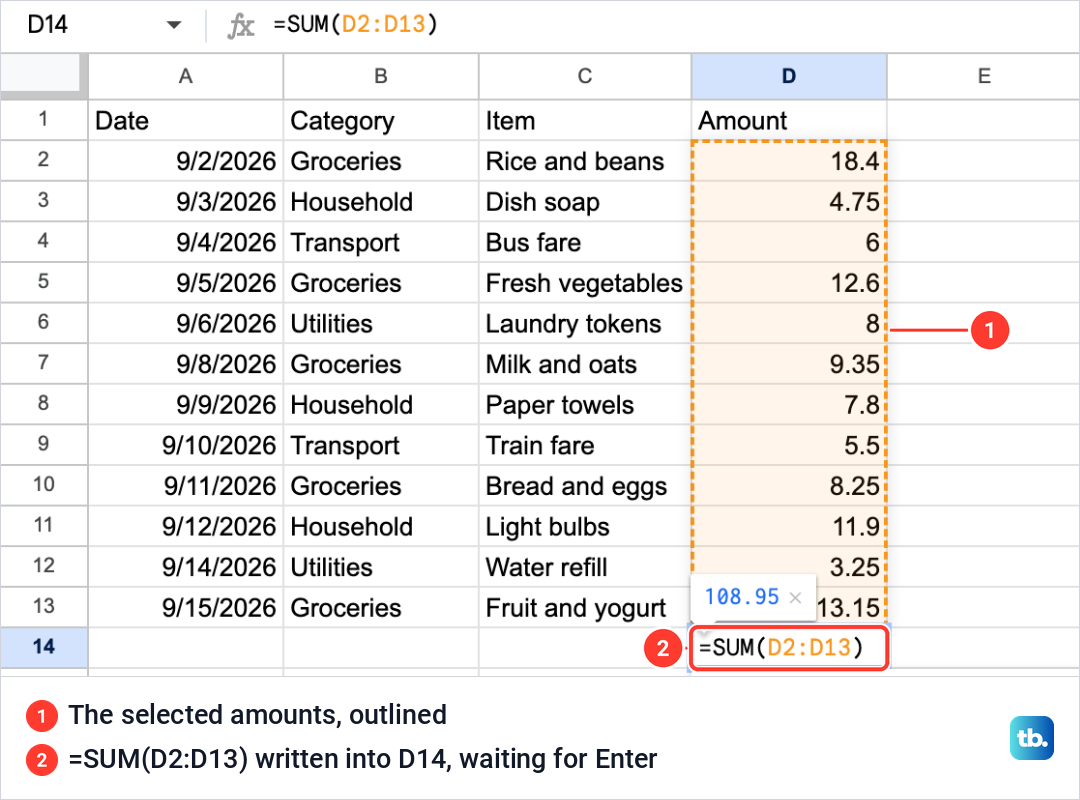Click the Transport cell in row 4
Screen dimensions: 1080x800
pyautogui.click(x=380, y=243)
